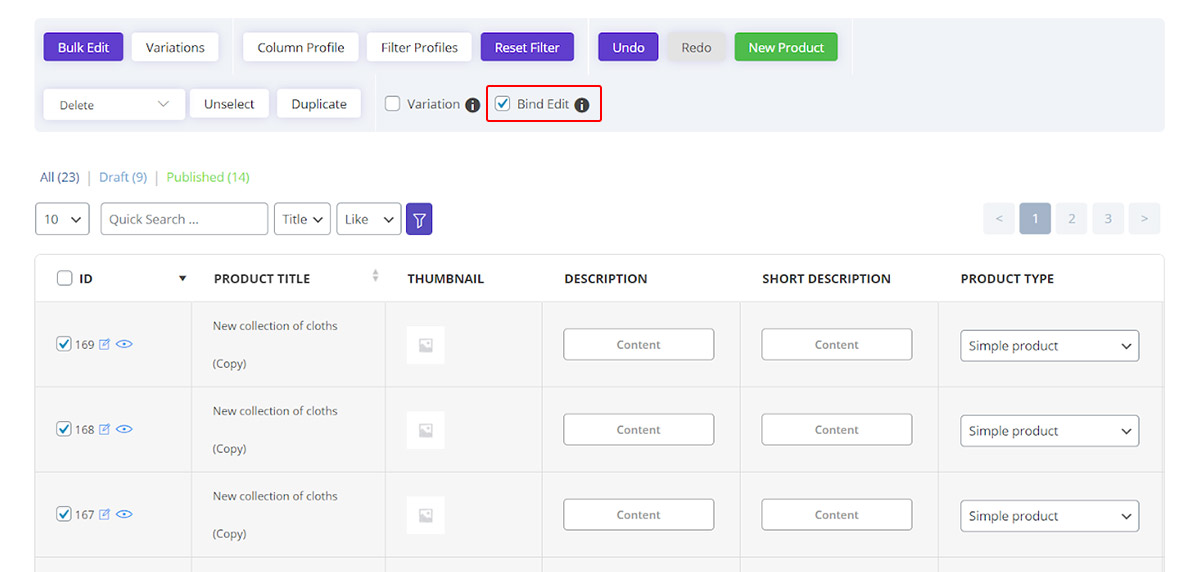The width and height of the screenshot is (1200, 572).
Task: Sort by Product Title arrows
Action: [376, 276]
